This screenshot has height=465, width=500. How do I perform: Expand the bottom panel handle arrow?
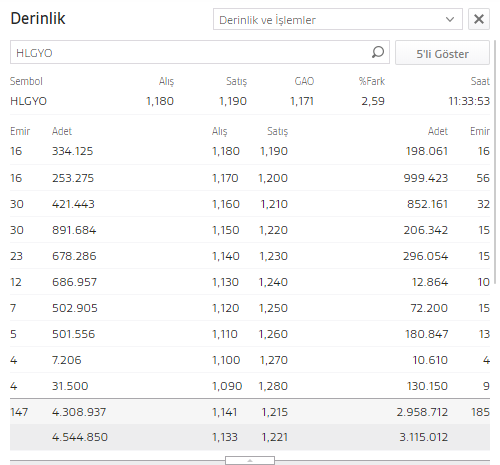[x=250, y=460]
